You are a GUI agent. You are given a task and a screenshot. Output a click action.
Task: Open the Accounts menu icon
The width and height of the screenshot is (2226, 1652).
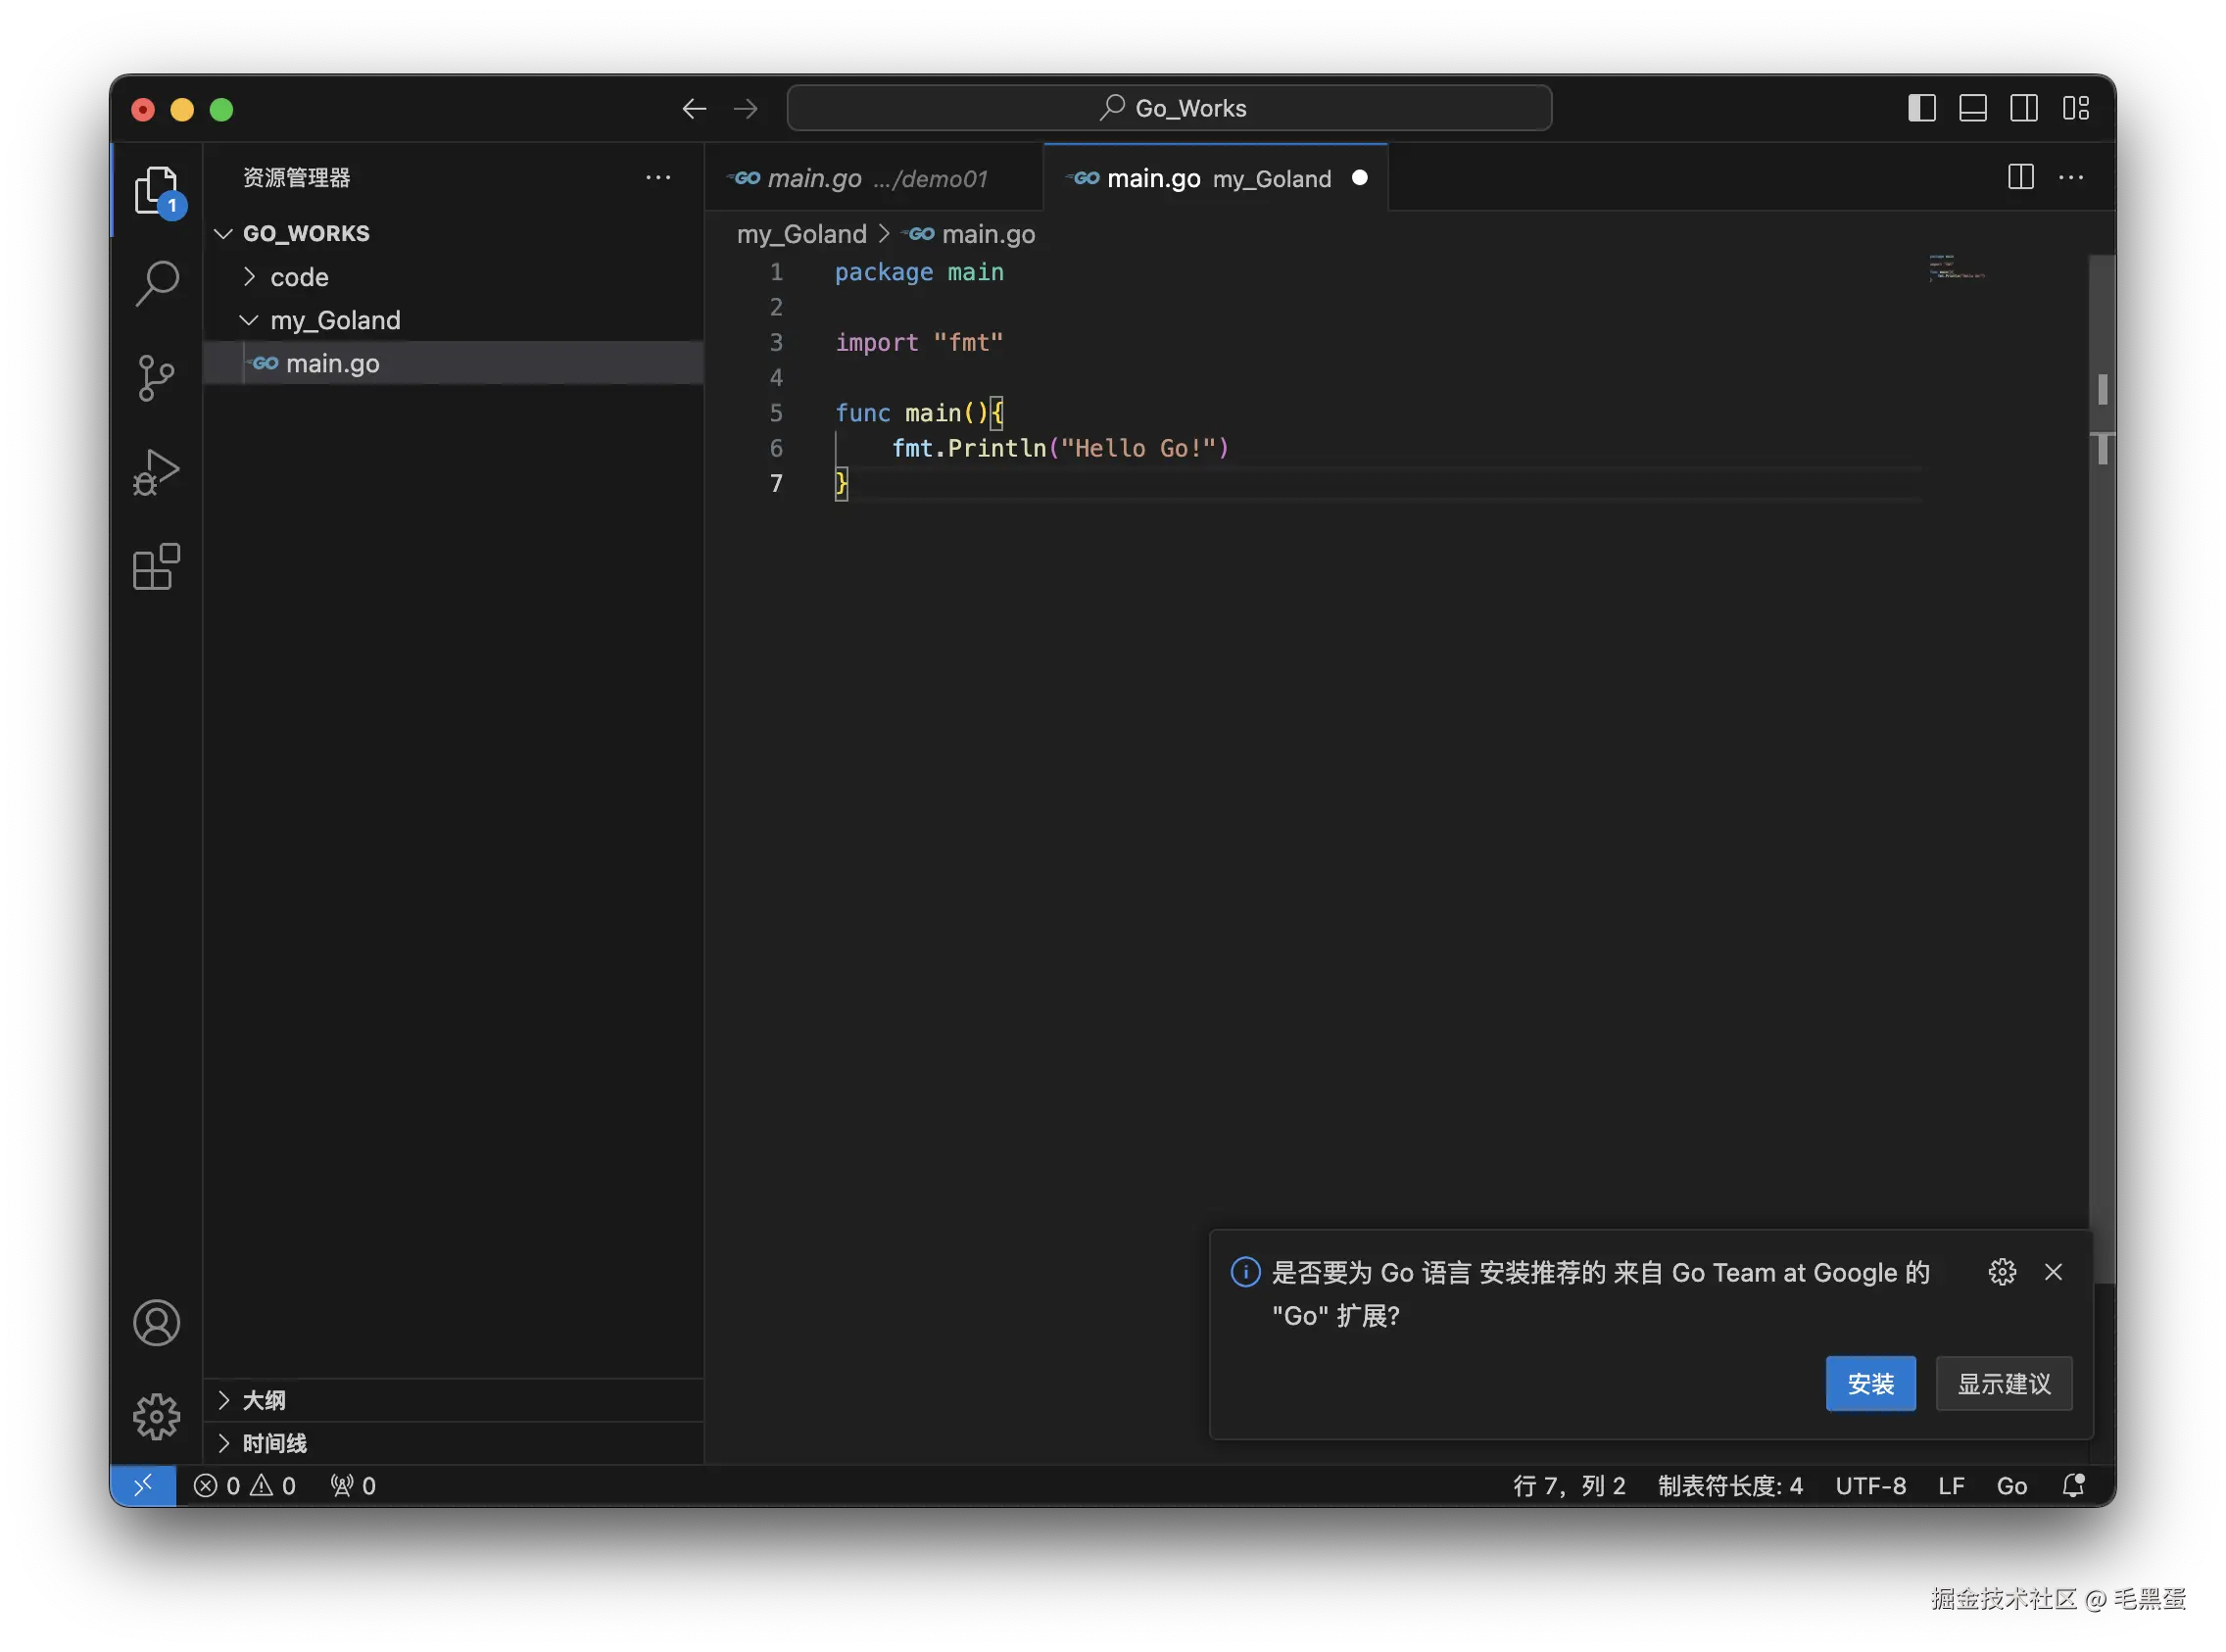click(x=156, y=1322)
